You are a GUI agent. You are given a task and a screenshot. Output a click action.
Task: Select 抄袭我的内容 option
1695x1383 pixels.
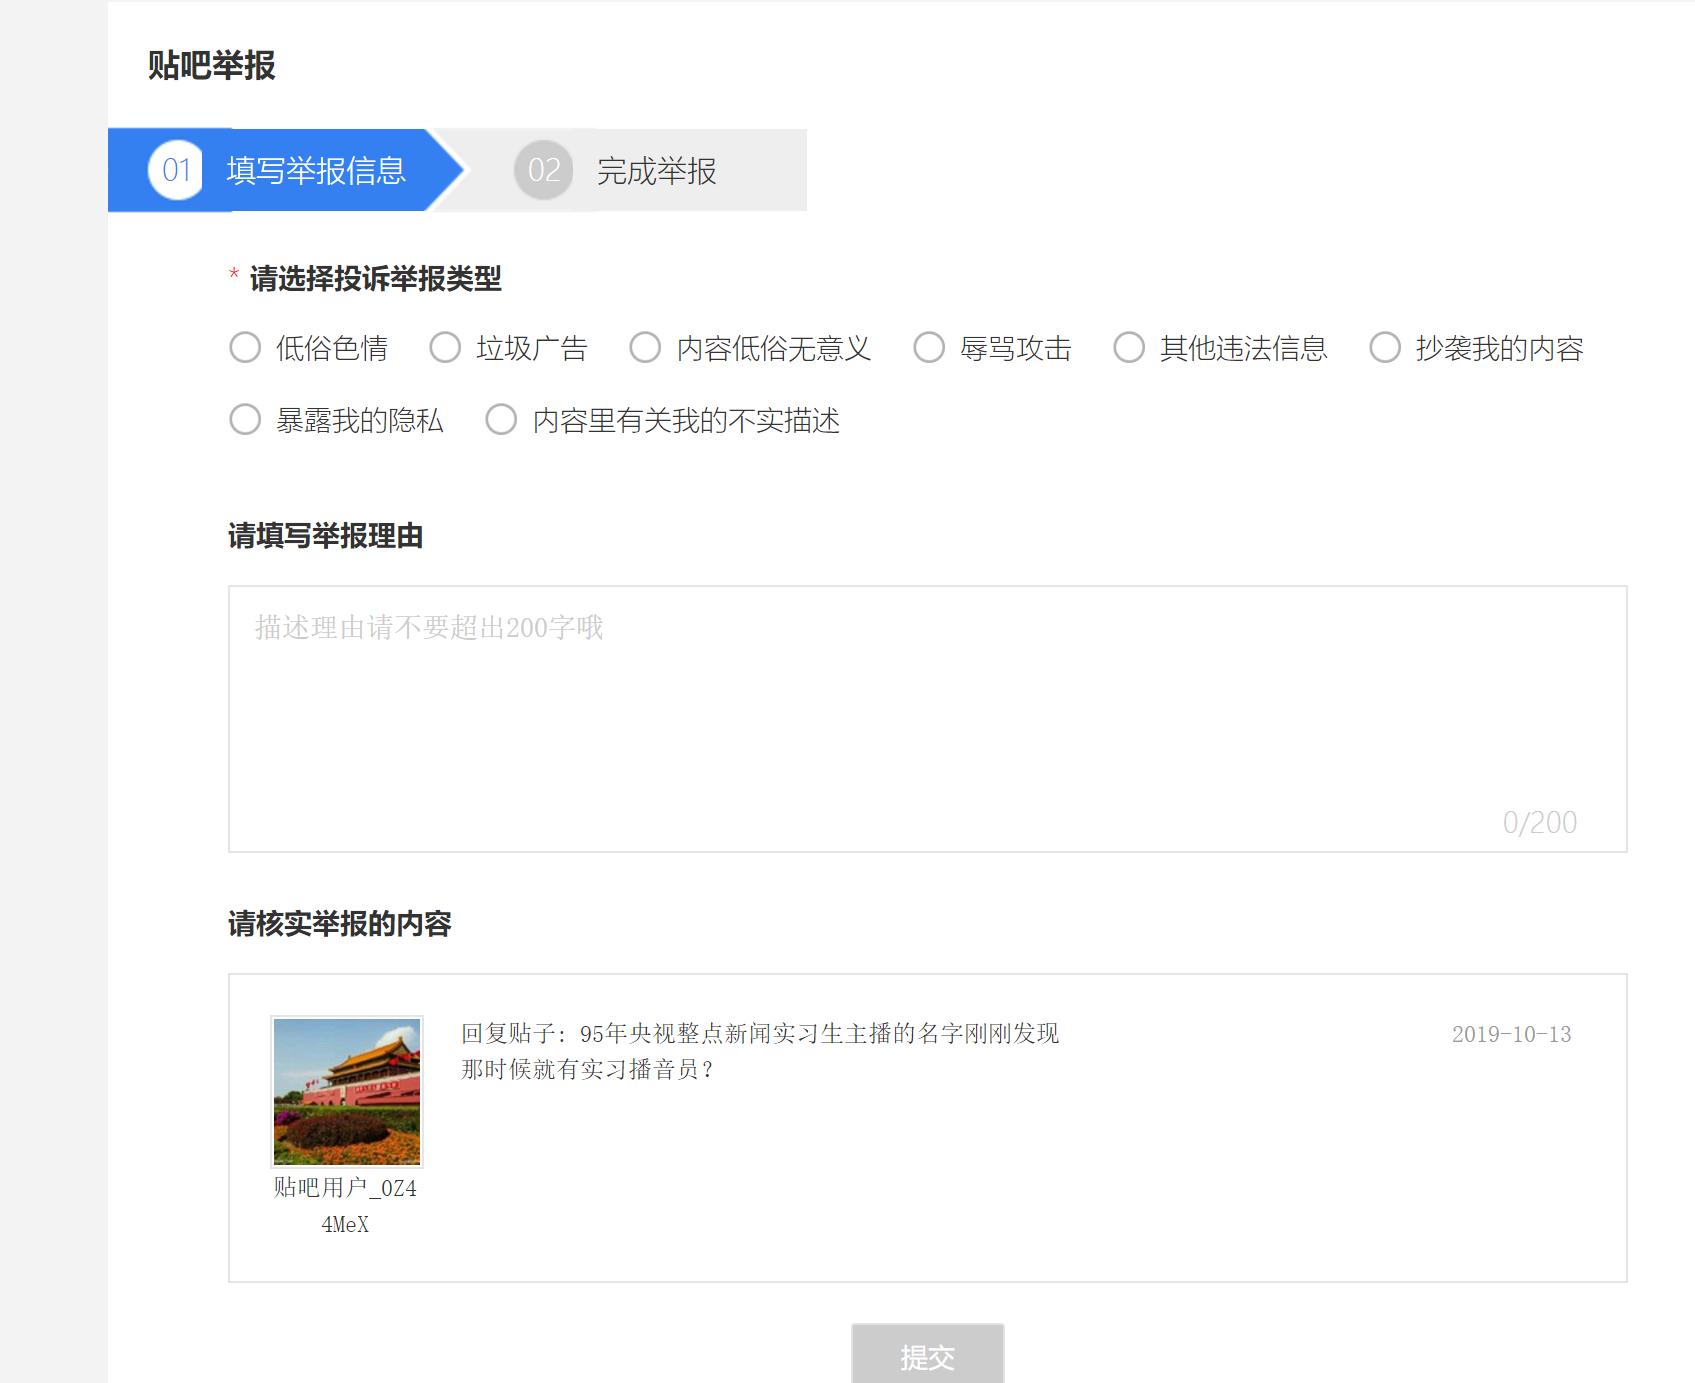pos(1385,348)
